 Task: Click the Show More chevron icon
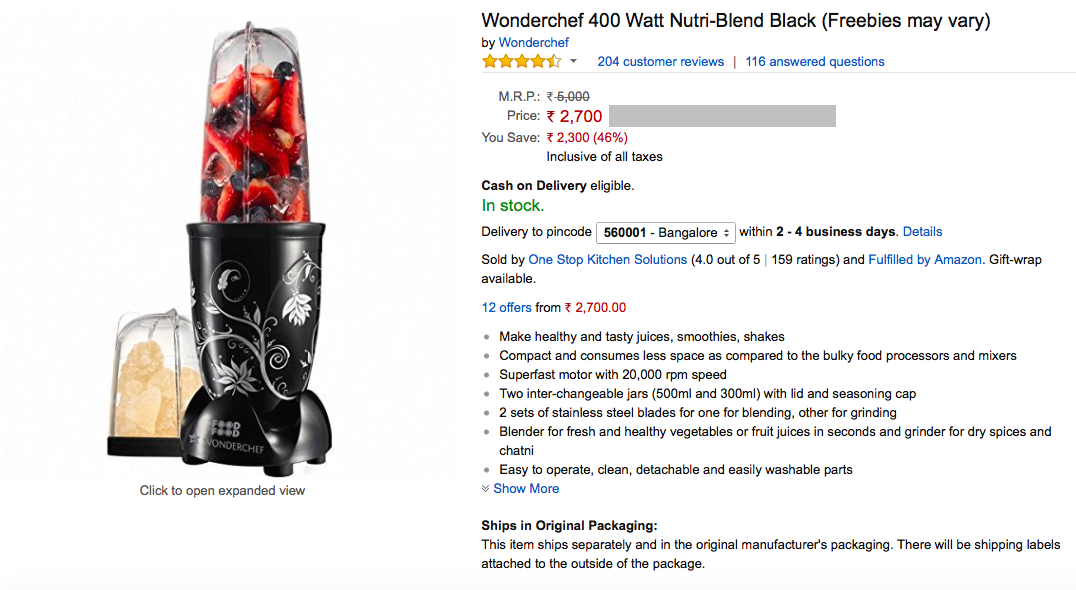tap(486, 489)
